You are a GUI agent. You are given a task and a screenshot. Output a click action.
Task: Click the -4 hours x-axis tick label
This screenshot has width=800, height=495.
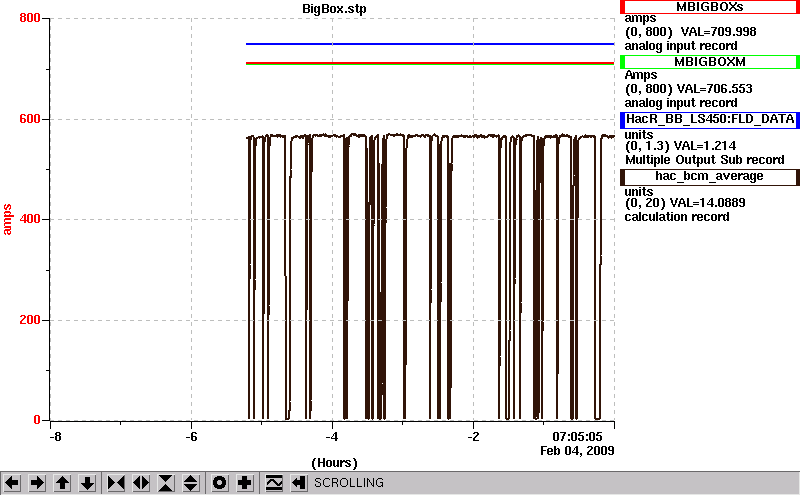pyautogui.click(x=332, y=437)
